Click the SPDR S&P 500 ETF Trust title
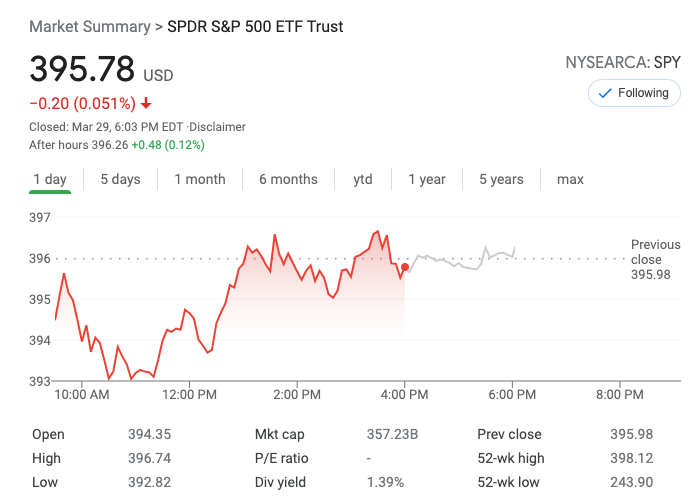699x503 pixels. click(x=255, y=27)
